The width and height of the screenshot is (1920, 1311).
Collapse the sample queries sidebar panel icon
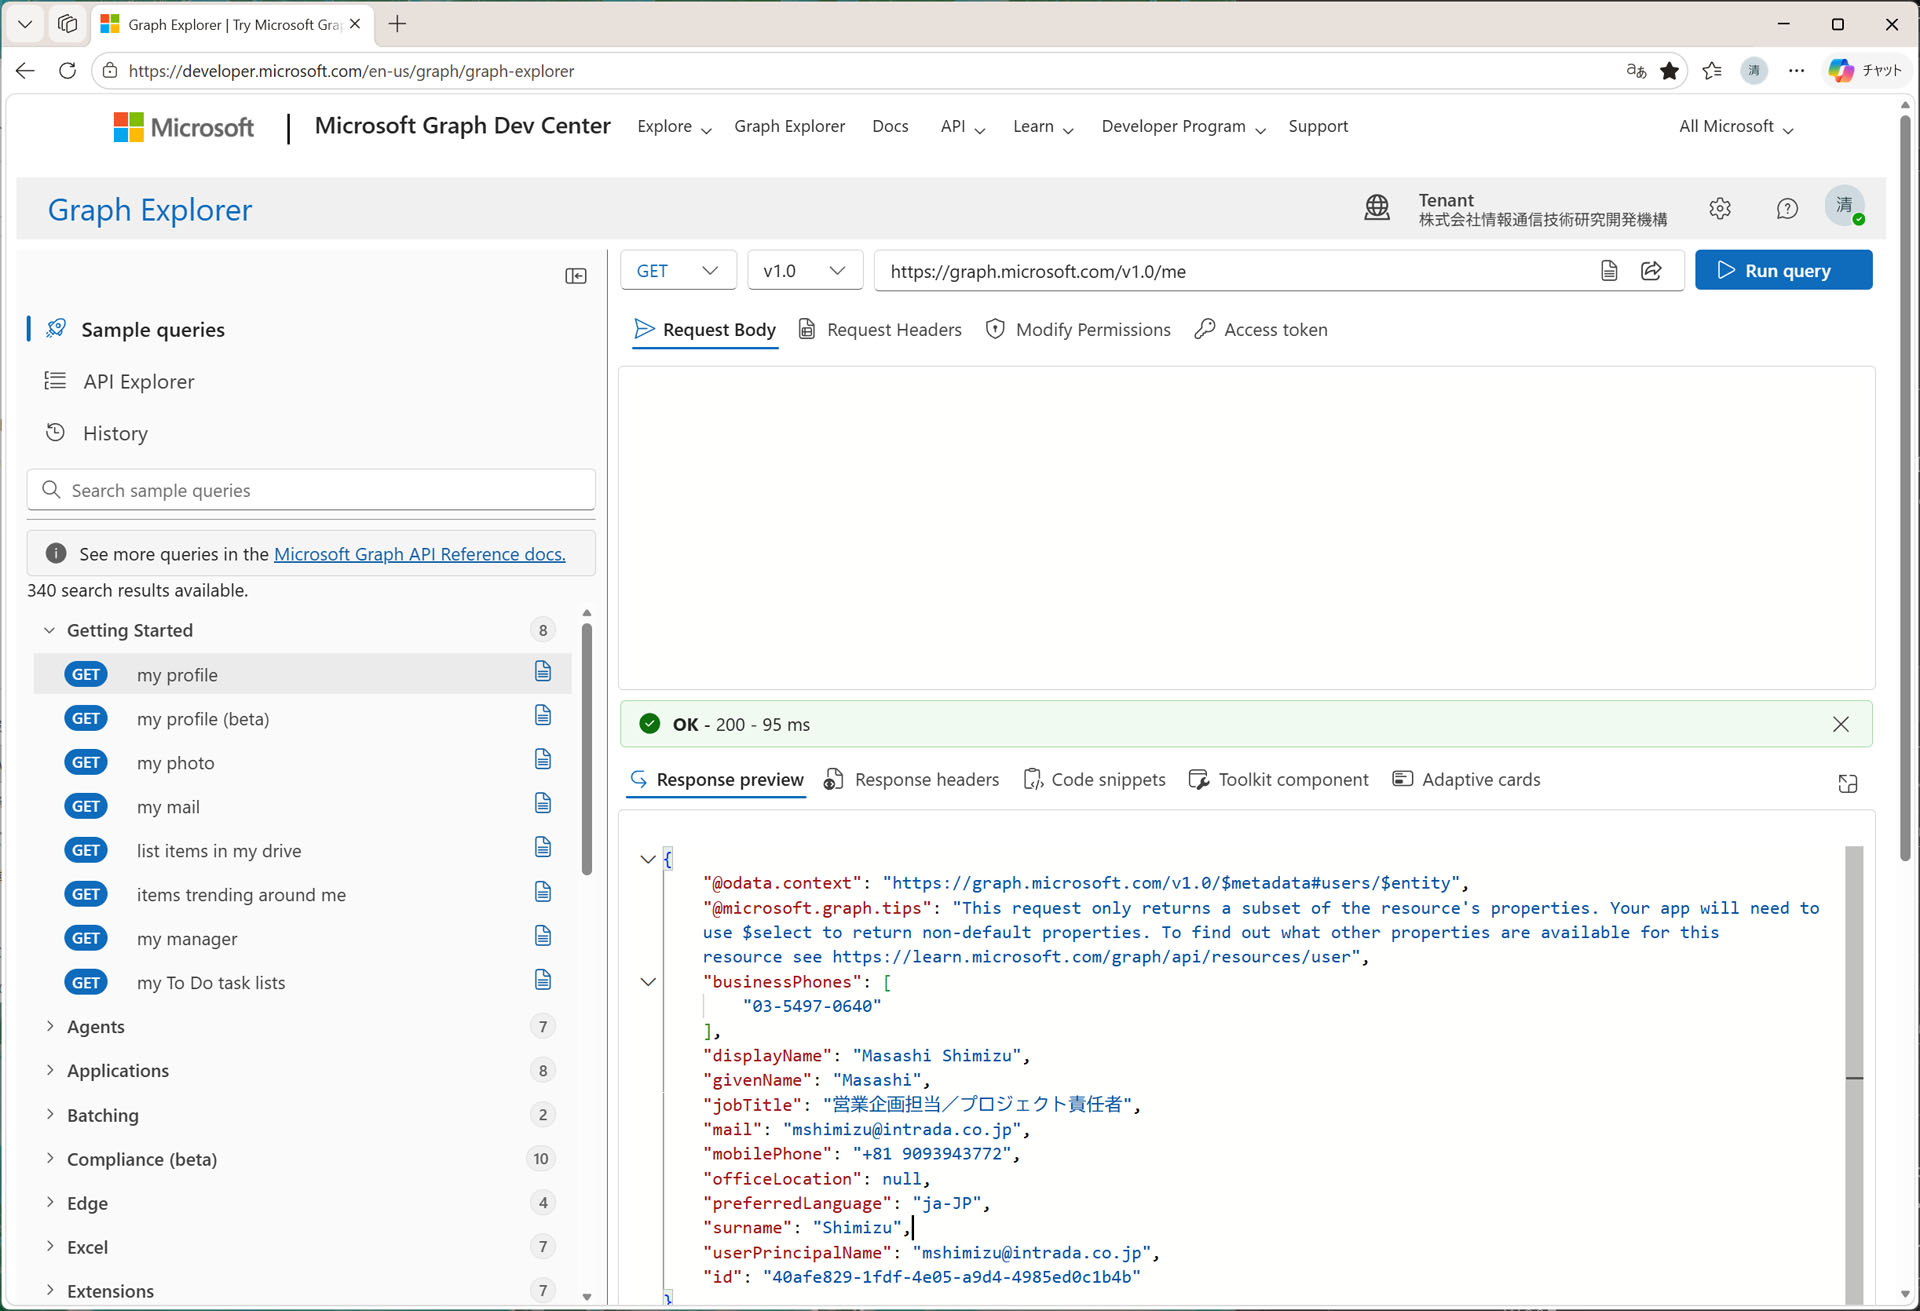(x=576, y=276)
